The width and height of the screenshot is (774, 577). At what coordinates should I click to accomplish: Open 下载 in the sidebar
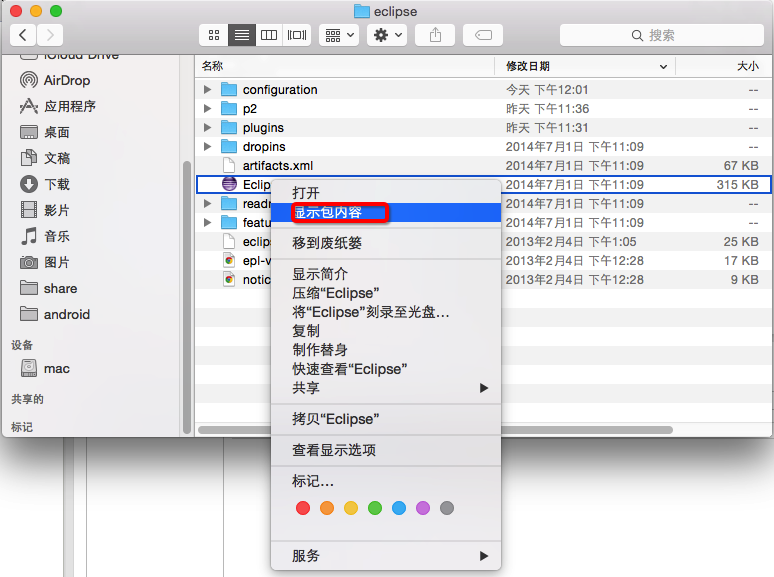pyautogui.click(x=44, y=184)
